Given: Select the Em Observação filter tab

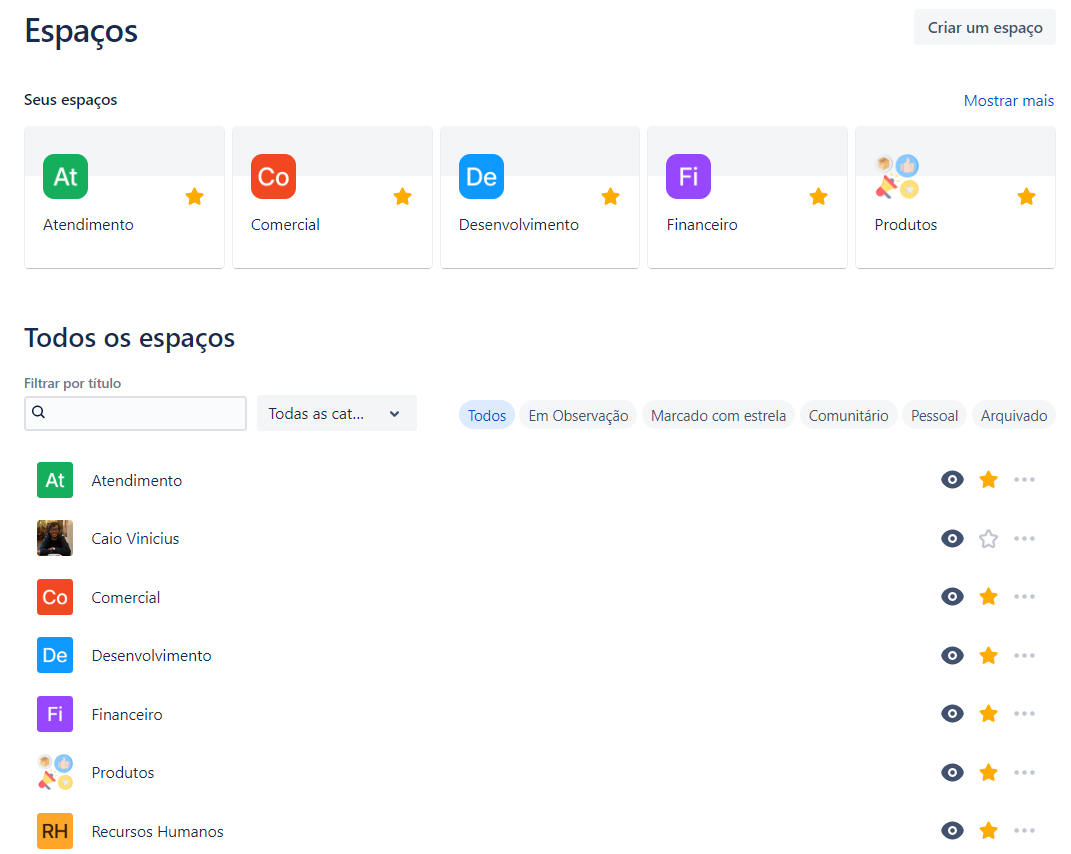Looking at the screenshot, I should [578, 415].
